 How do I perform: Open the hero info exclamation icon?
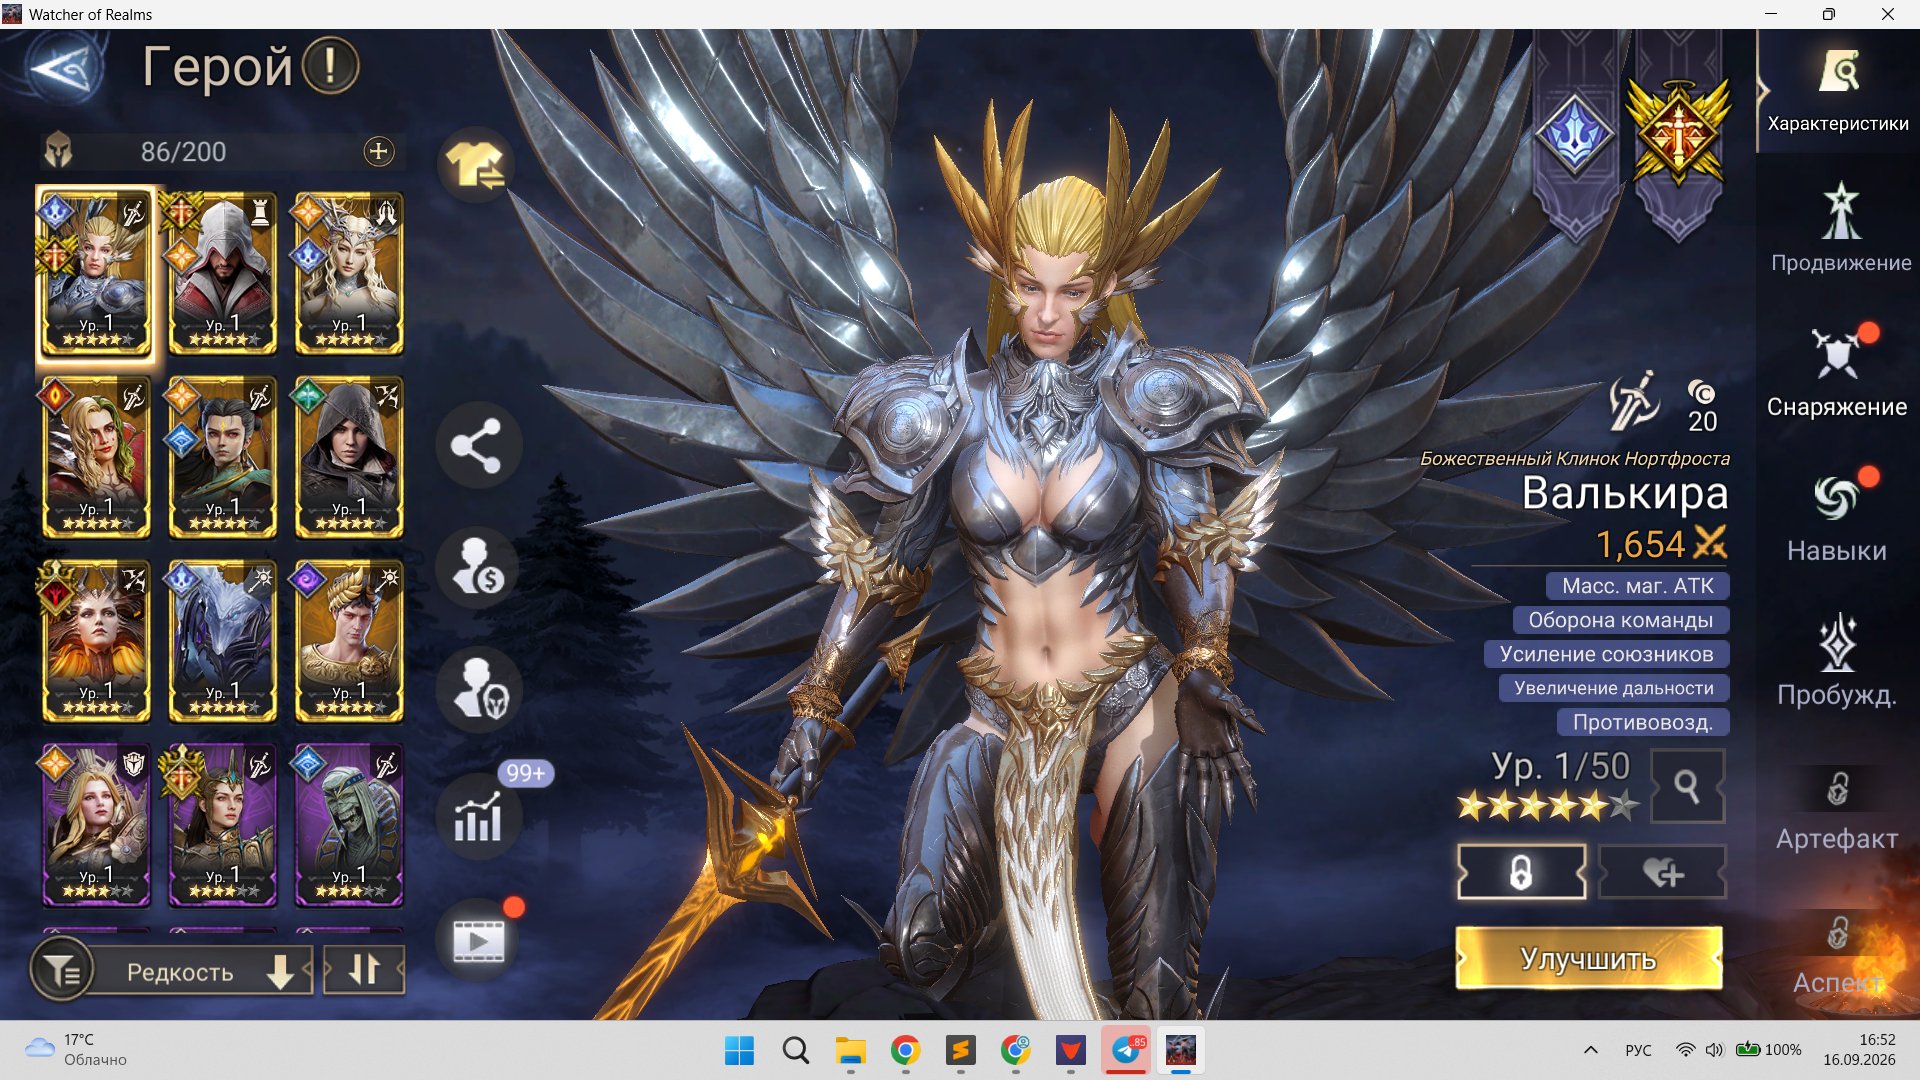tap(330, 66)
